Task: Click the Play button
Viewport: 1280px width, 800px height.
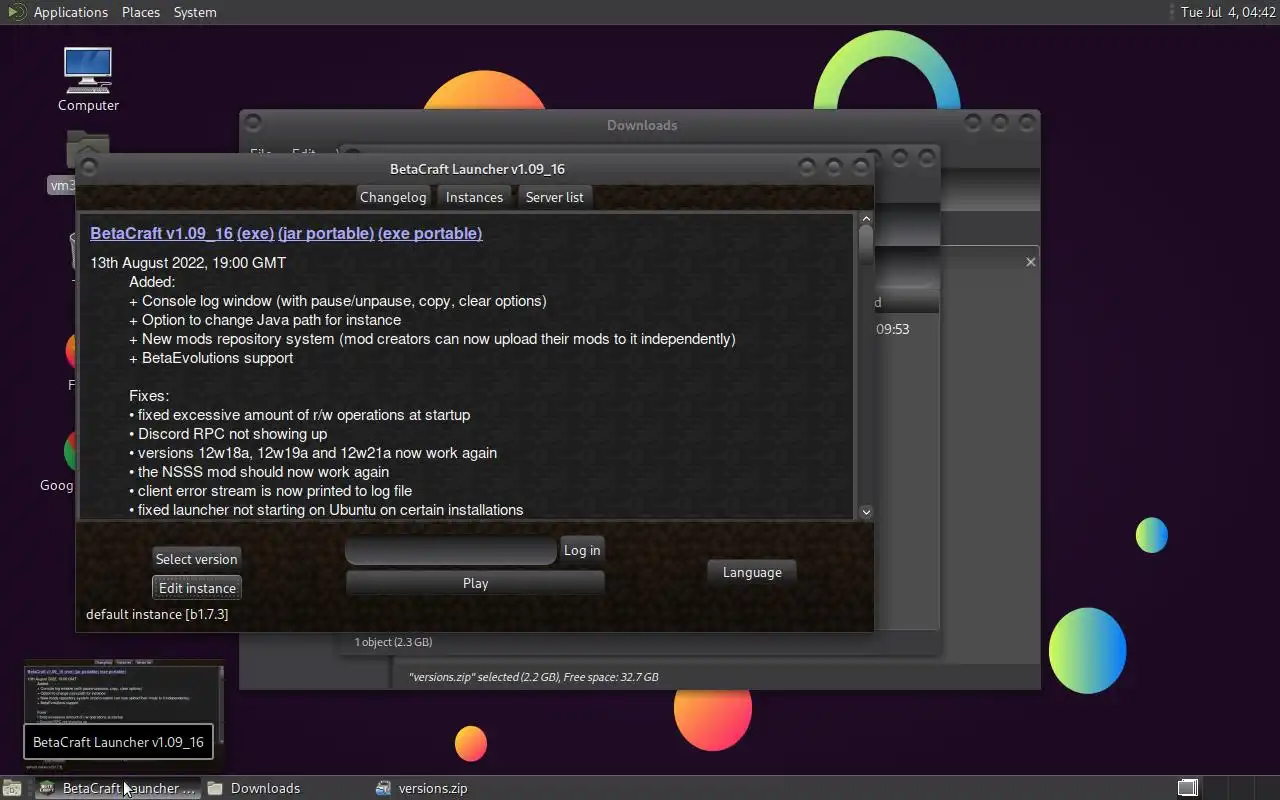Action: [475, 583]
